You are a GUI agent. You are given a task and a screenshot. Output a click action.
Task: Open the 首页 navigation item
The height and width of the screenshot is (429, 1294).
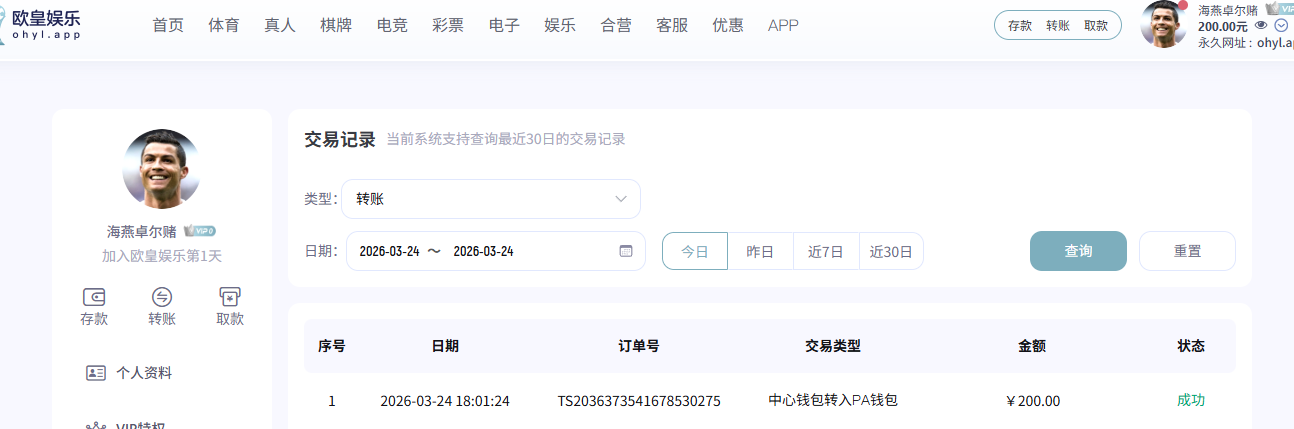click(168, 26)
